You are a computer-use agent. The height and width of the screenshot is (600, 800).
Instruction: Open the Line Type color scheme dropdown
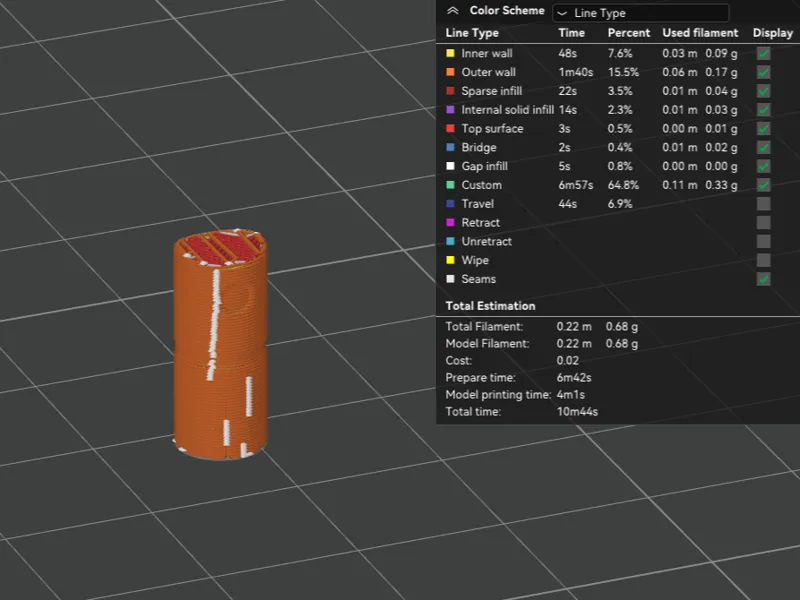point(641,13)
